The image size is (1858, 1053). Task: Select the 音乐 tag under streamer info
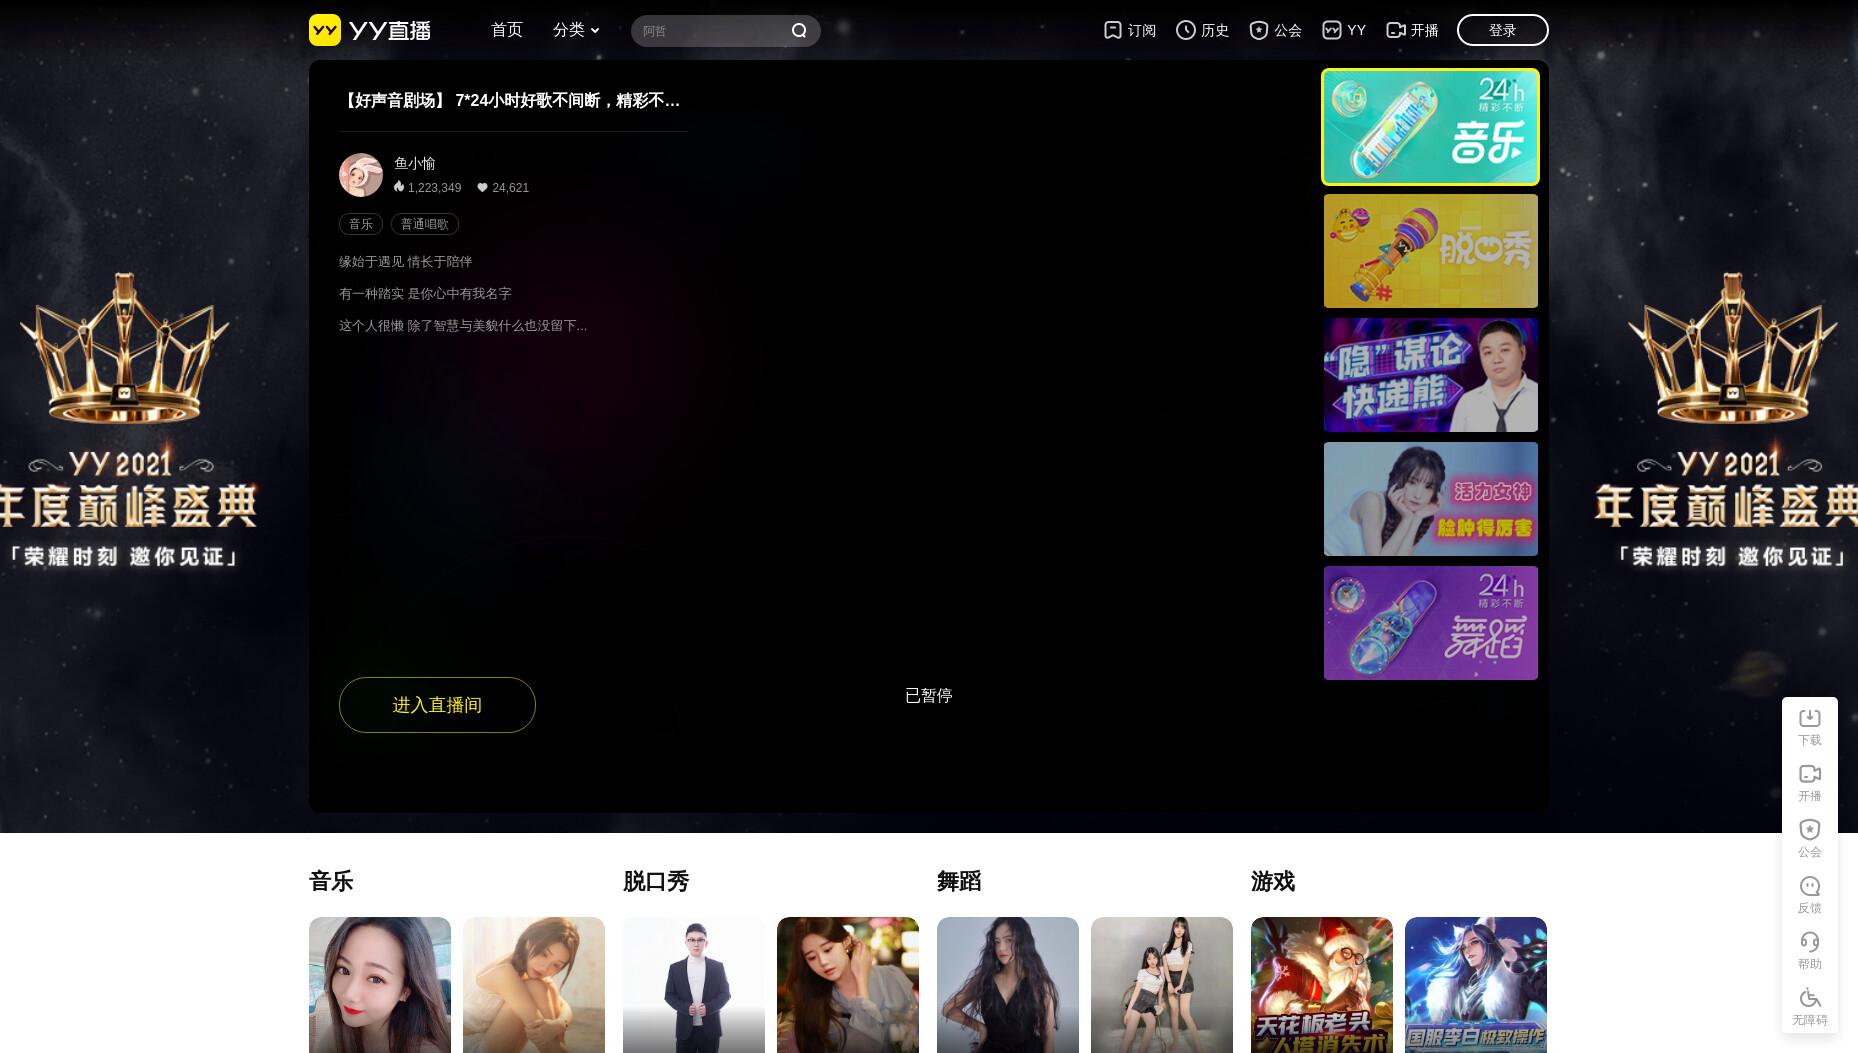click(x=361, y=224)
